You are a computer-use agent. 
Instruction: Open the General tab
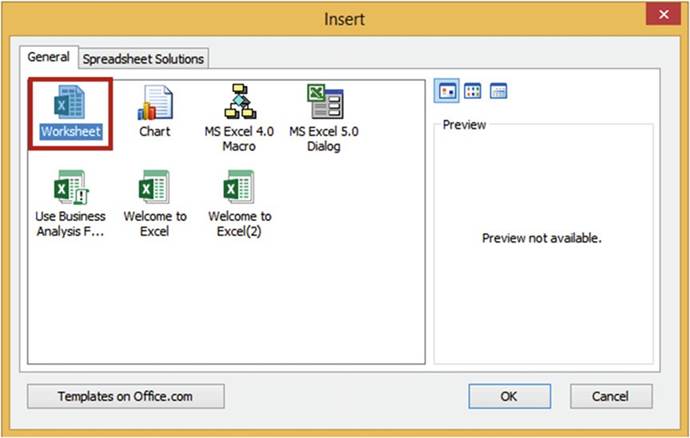[48, 58]
